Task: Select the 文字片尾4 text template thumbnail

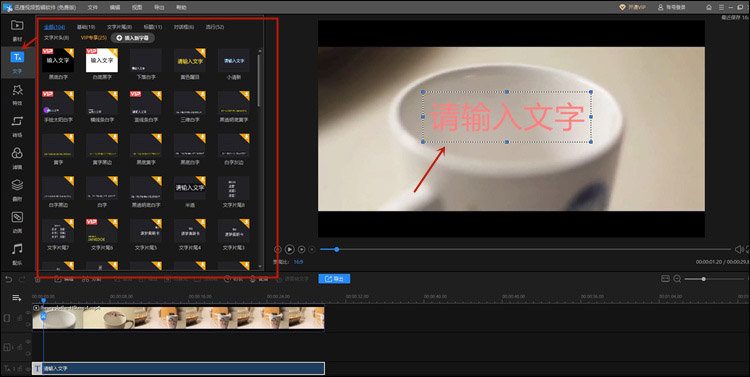Action: click(190, 231)
